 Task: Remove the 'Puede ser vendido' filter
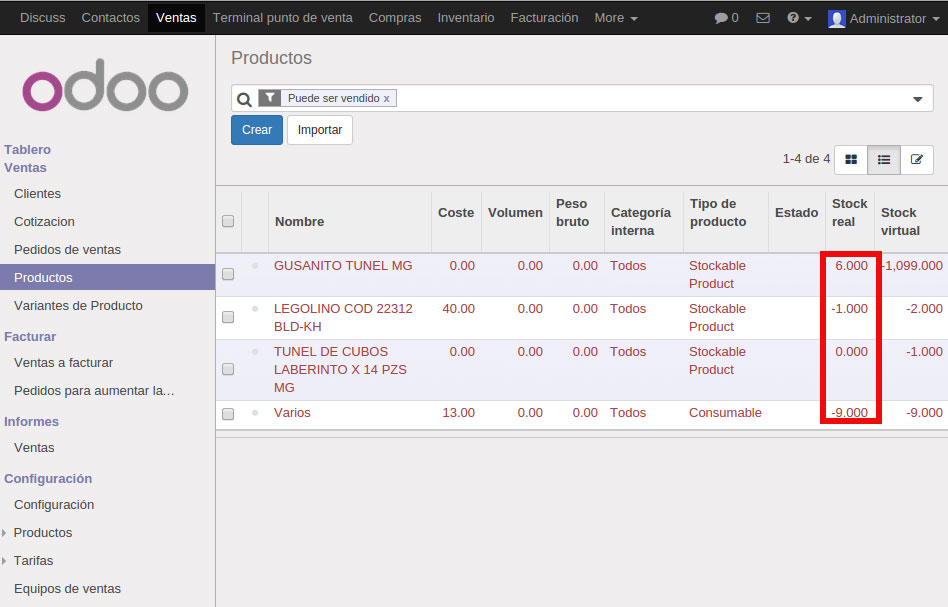[x=386, y=99]
